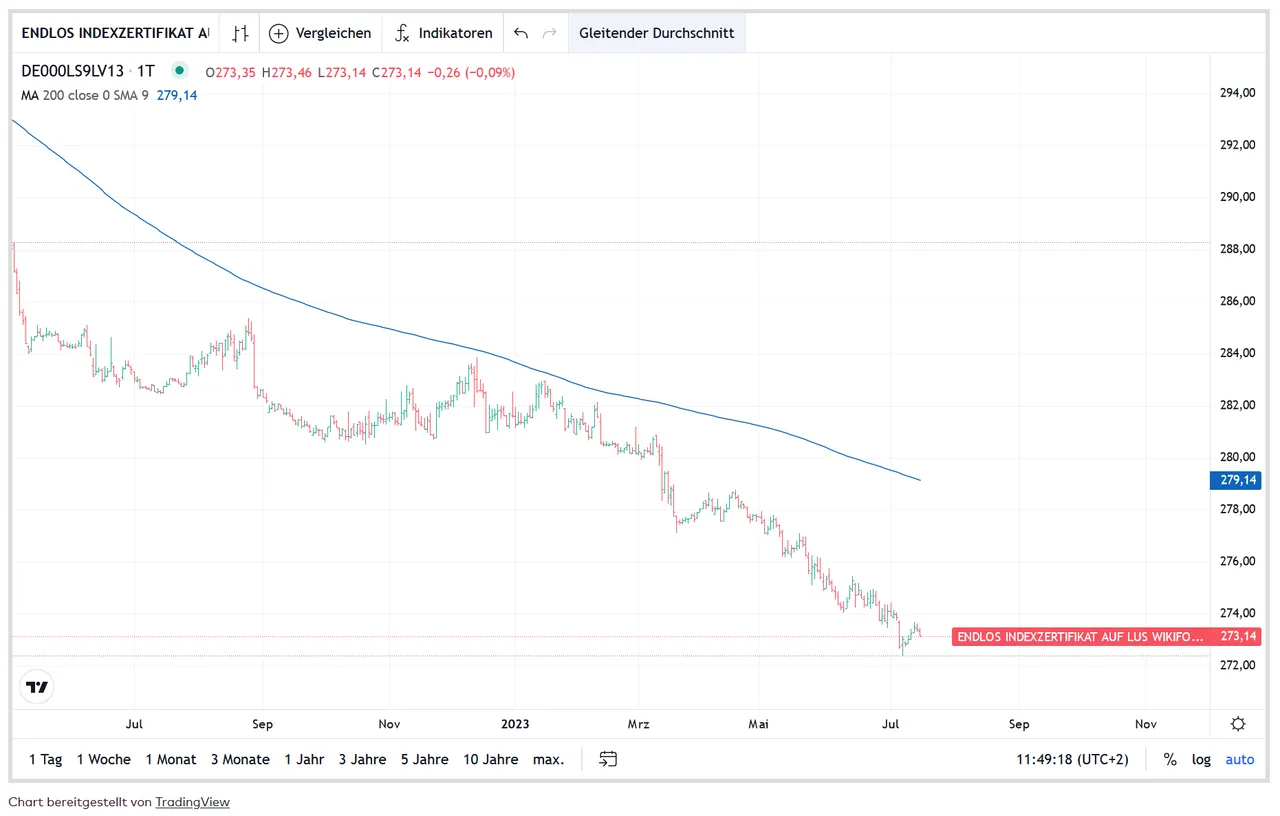Click the 288,00 price axis label
This screenshot has height=816, width=1280.
point(1238,249)
